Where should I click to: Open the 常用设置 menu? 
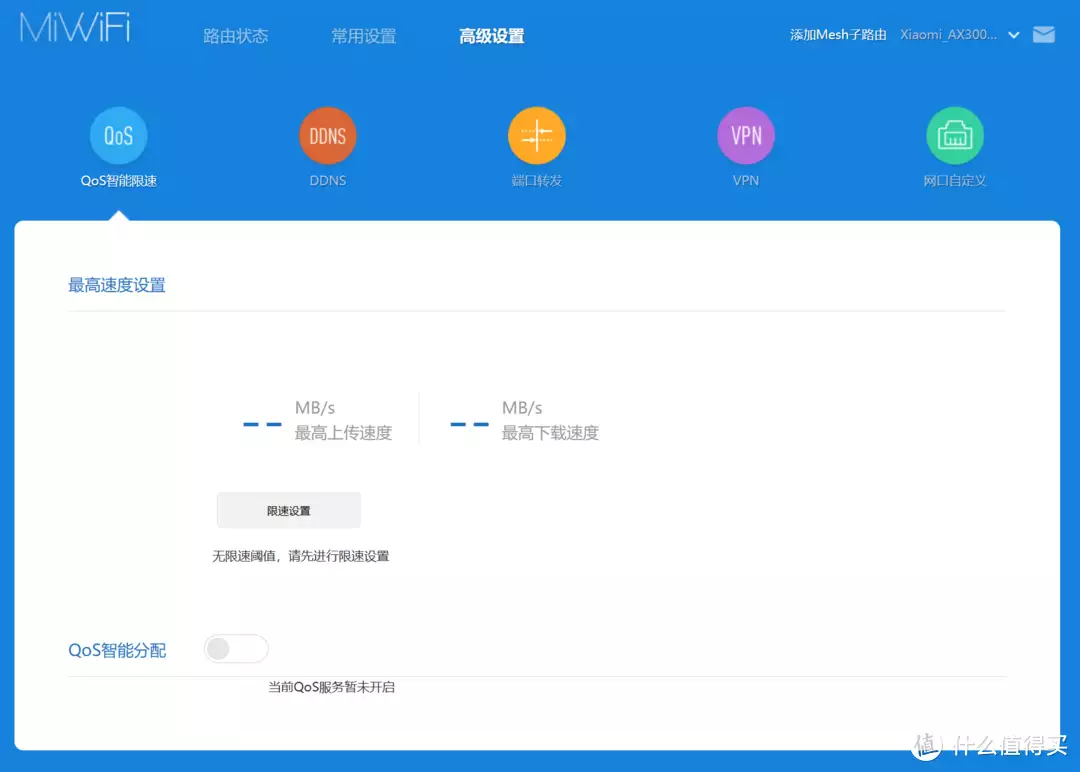point(363,36)
